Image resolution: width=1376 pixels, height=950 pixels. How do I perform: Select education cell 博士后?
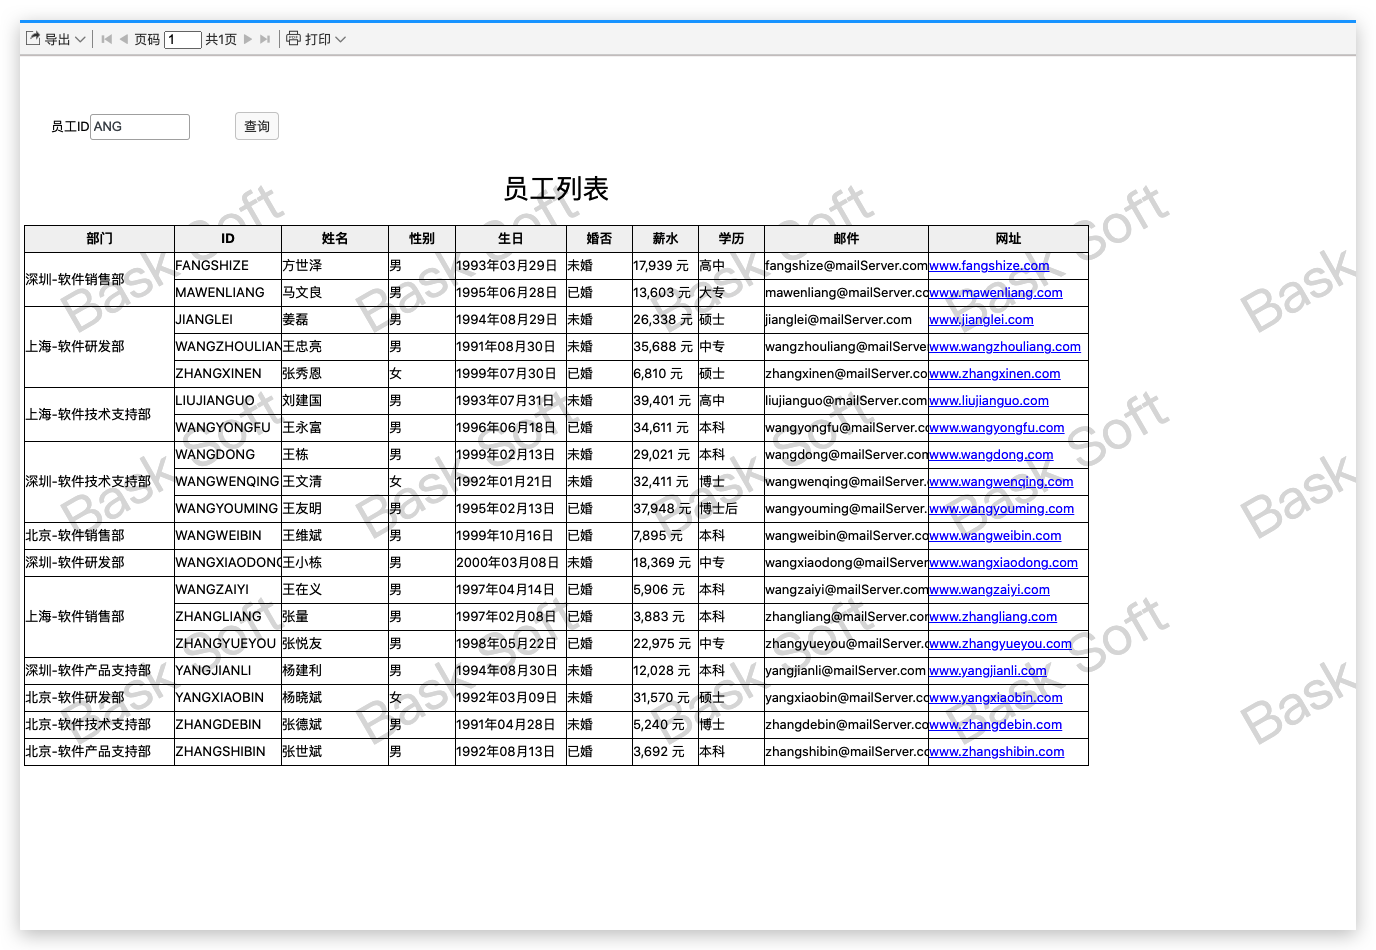pyautogui.click(x=731, y=509)
